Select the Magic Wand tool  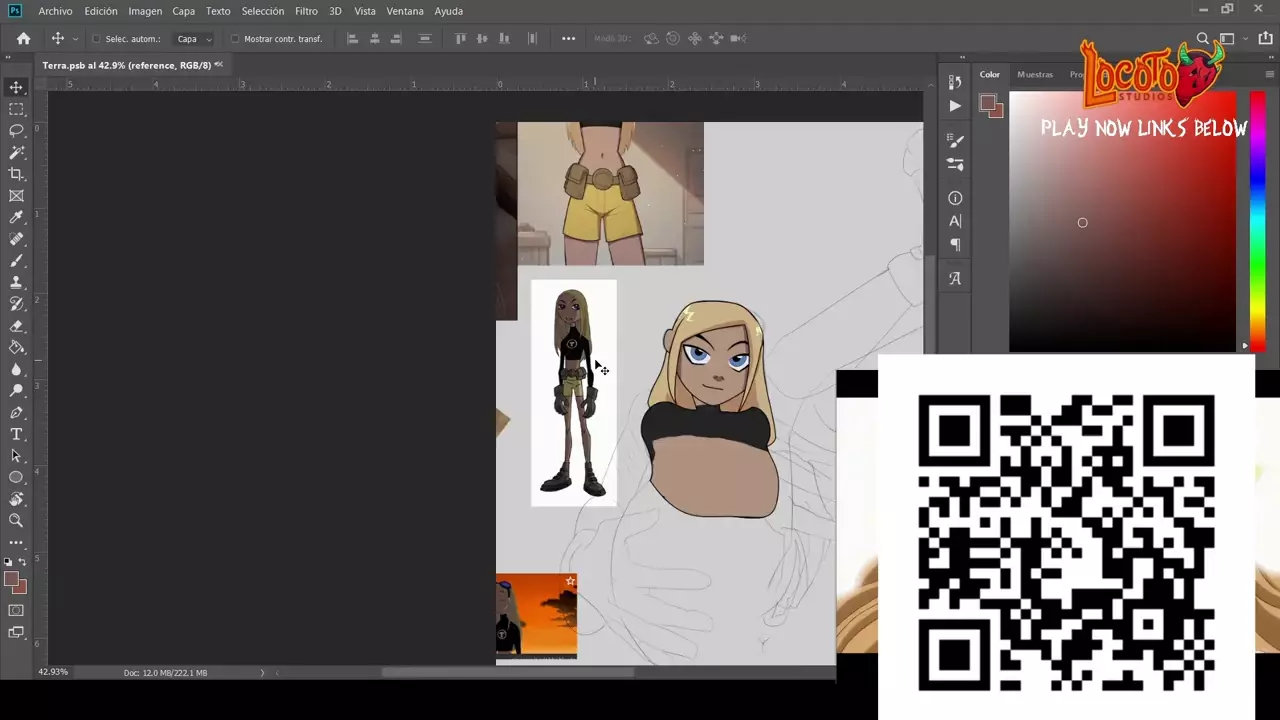(16, 153)
